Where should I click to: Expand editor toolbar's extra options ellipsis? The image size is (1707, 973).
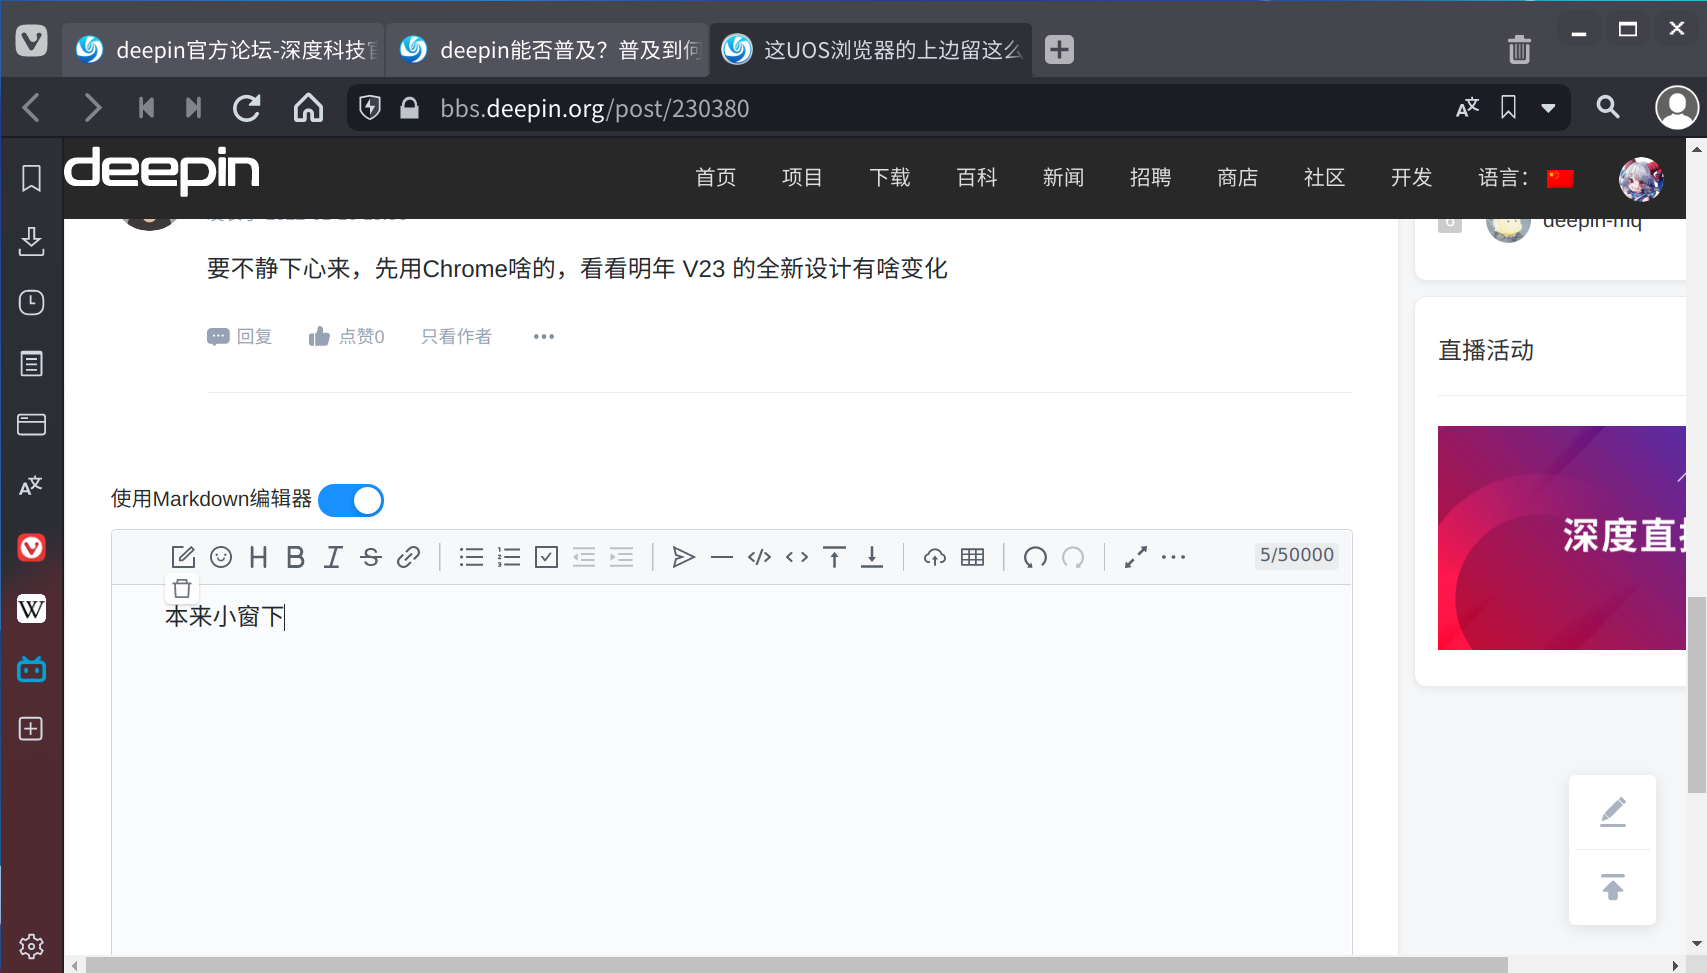pos(1173,557)
